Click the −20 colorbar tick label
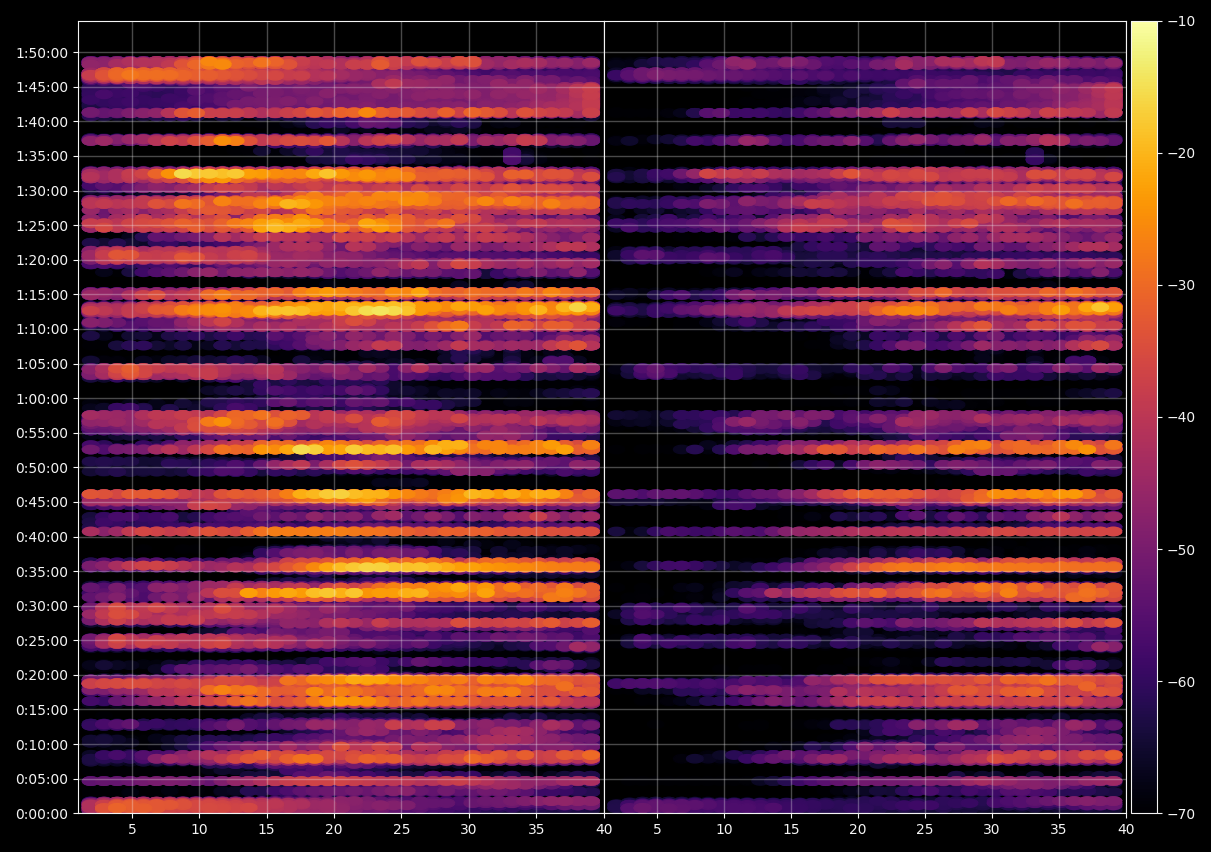Screen dimensions: 1211x852 [1180, 153]
